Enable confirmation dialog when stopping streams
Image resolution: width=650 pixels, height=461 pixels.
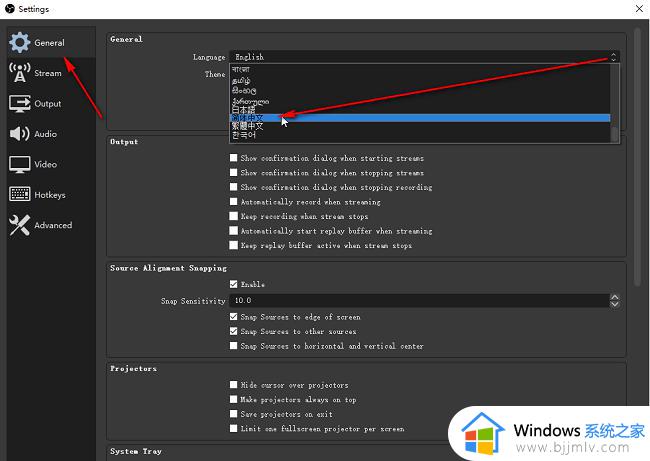(x=233, y=172)
